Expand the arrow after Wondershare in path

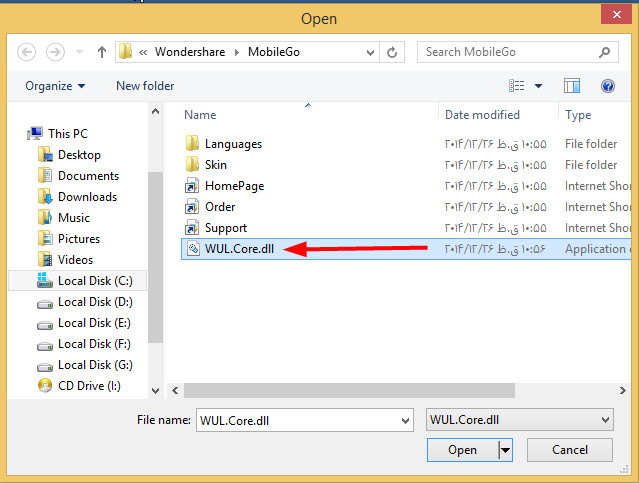pos(237,52)
